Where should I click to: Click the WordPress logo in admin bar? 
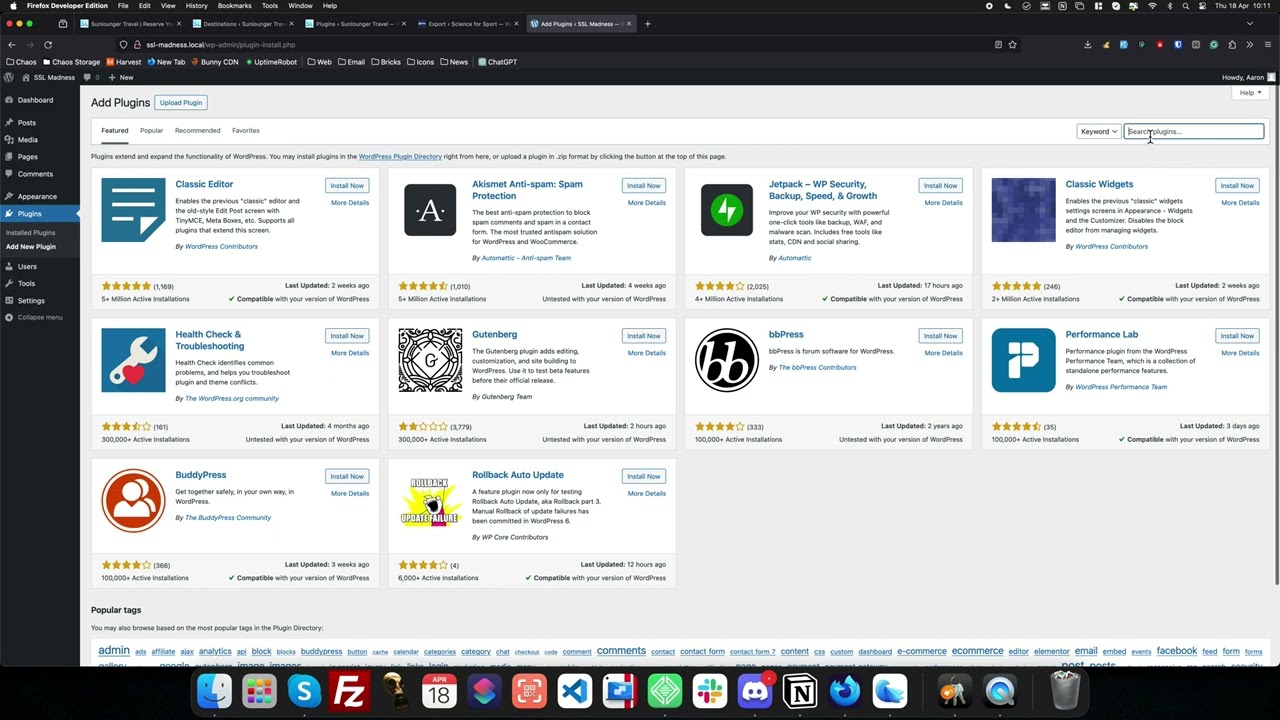pos(9,77)
